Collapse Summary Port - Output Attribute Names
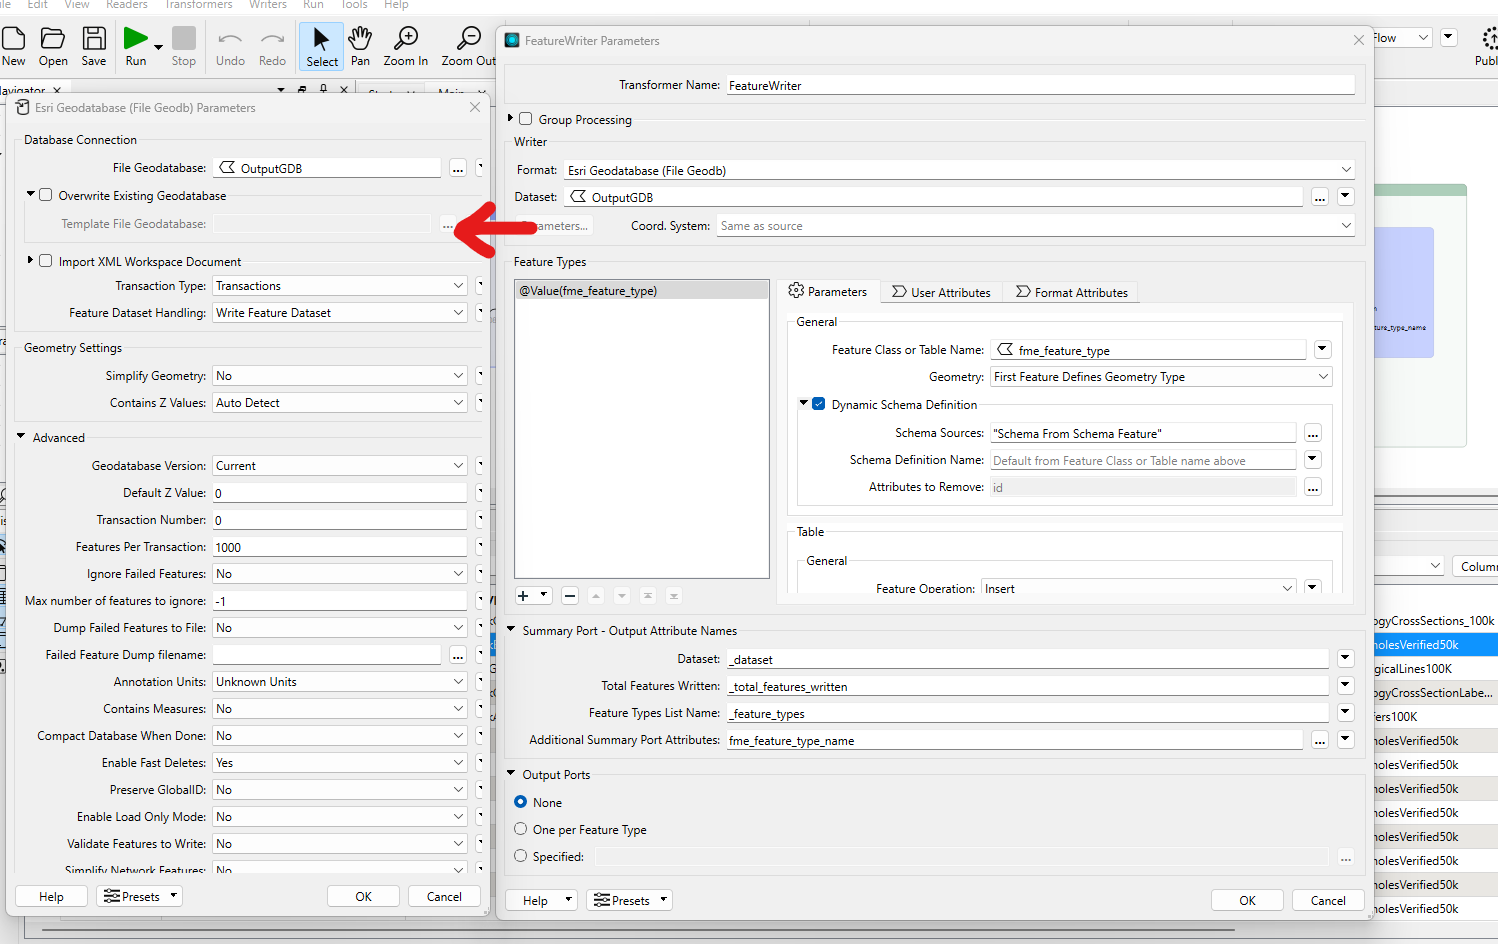The width and height of the screenshot is (1498, 944). tap(511, 630)
